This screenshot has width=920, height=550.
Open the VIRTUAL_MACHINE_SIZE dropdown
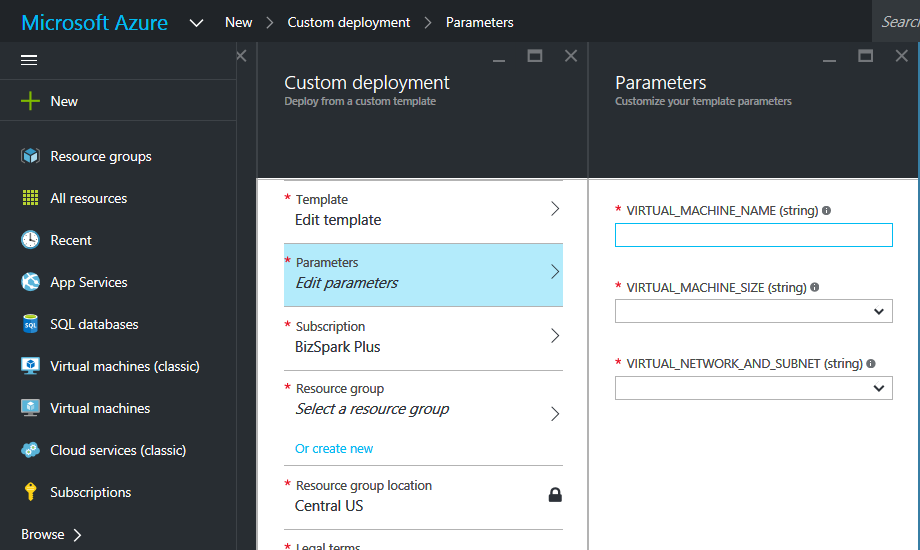[x=753, y=311]
